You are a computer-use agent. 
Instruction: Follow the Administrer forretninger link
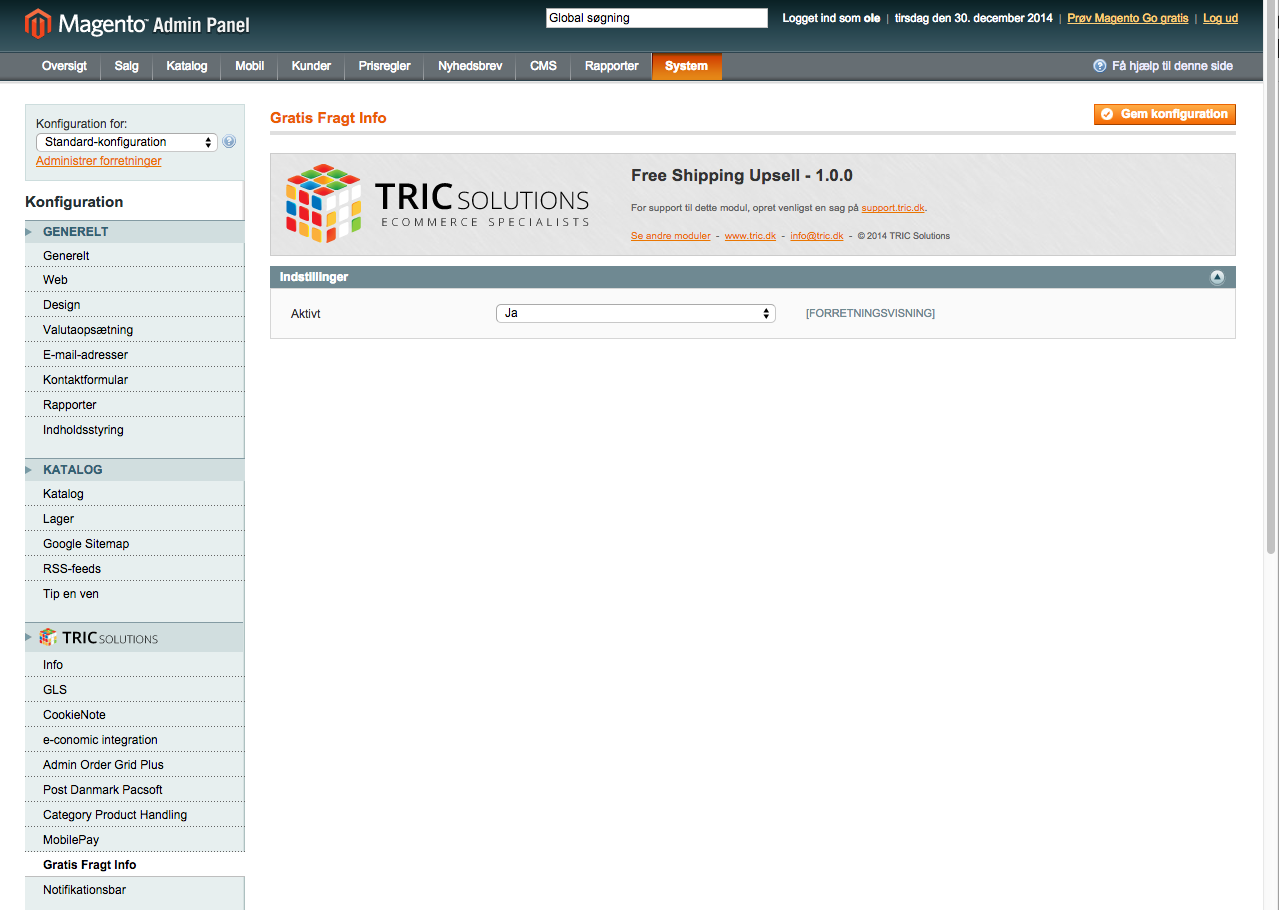click(98, 161)
